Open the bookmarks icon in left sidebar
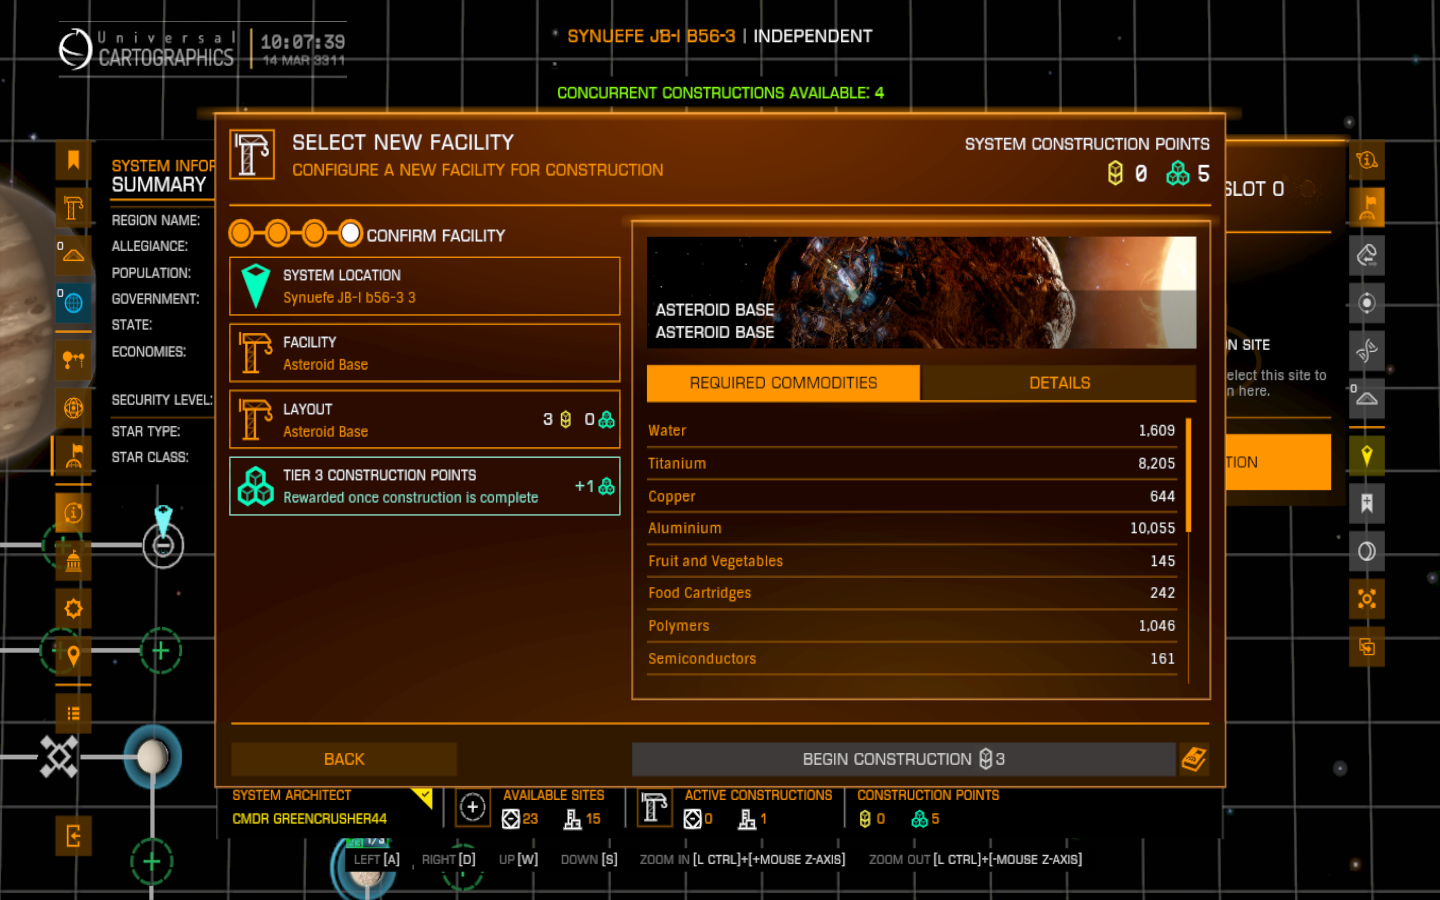This screenshot has height=900, width=1440. coord(73,160)
